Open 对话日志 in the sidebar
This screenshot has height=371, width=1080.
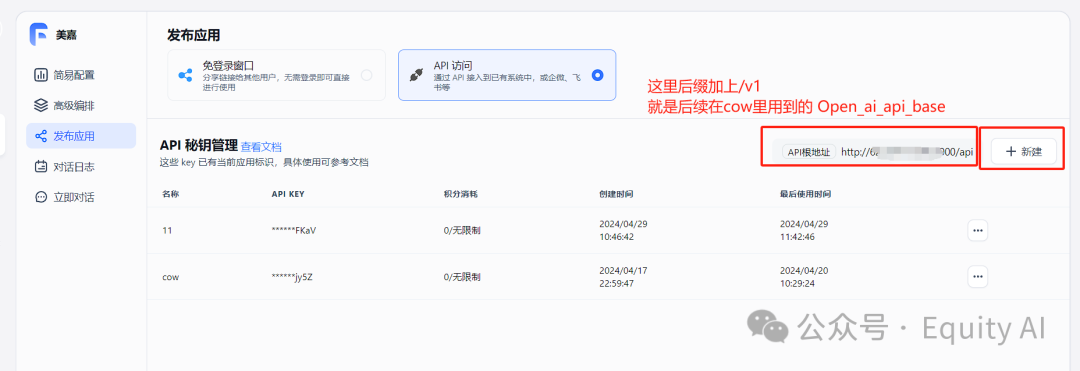[81, 167]
